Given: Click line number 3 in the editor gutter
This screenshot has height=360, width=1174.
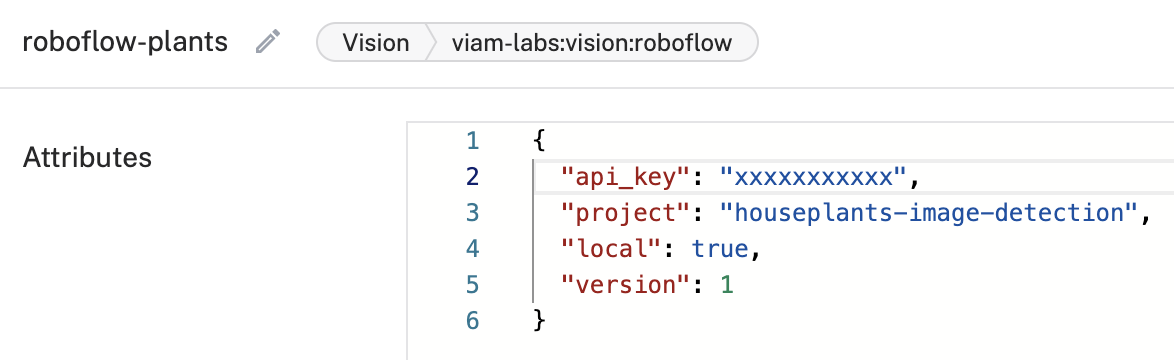Looking at the screenshot, I should coord(472,213).
